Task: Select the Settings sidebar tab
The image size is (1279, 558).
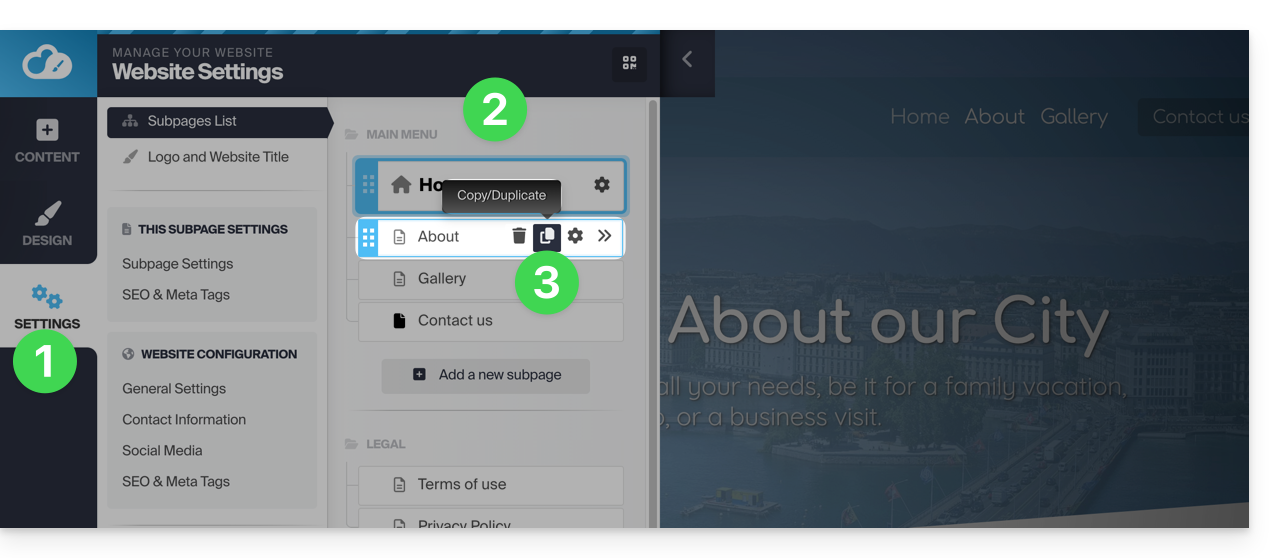Action: [47, 307]
